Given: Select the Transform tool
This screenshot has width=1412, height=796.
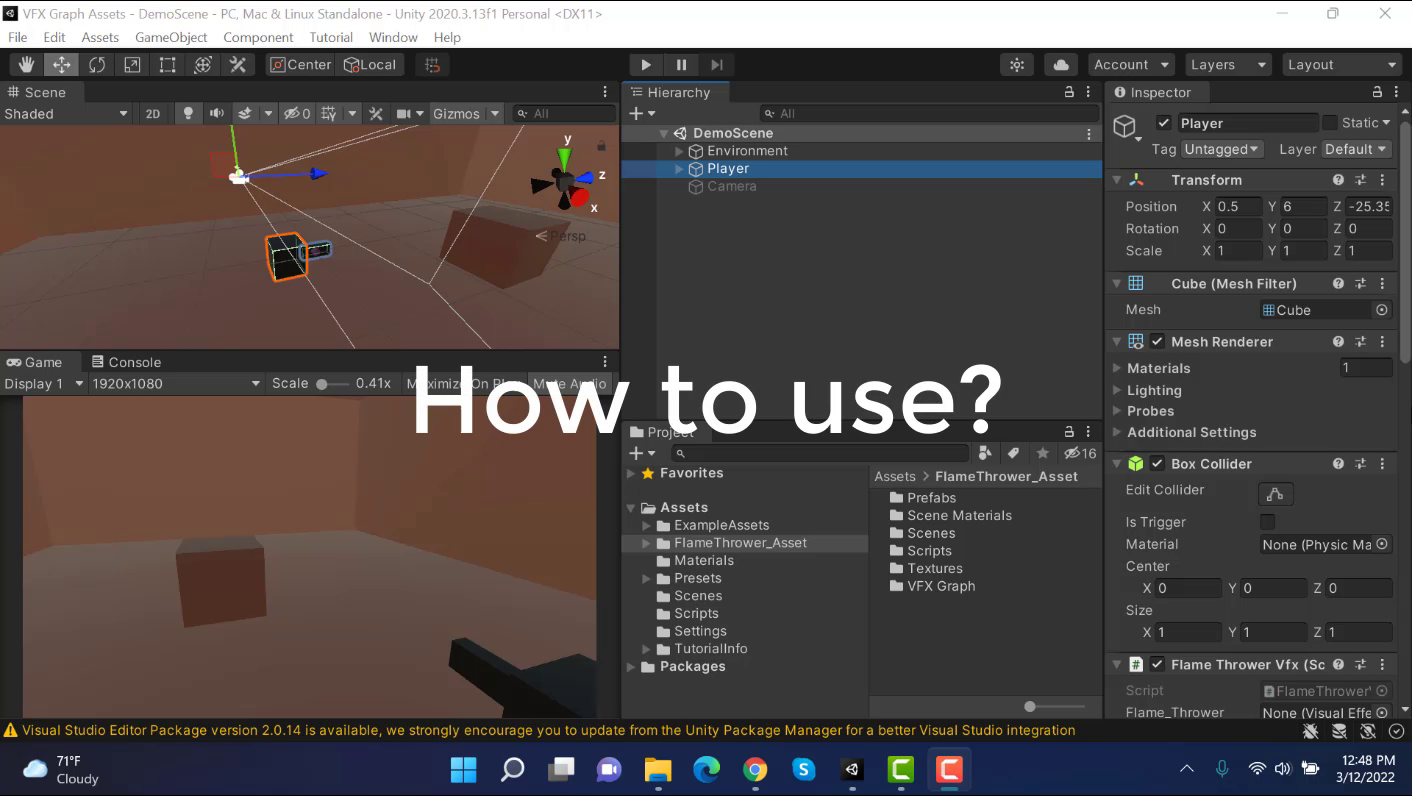Looking at the screenshot, I should [202, 65].
